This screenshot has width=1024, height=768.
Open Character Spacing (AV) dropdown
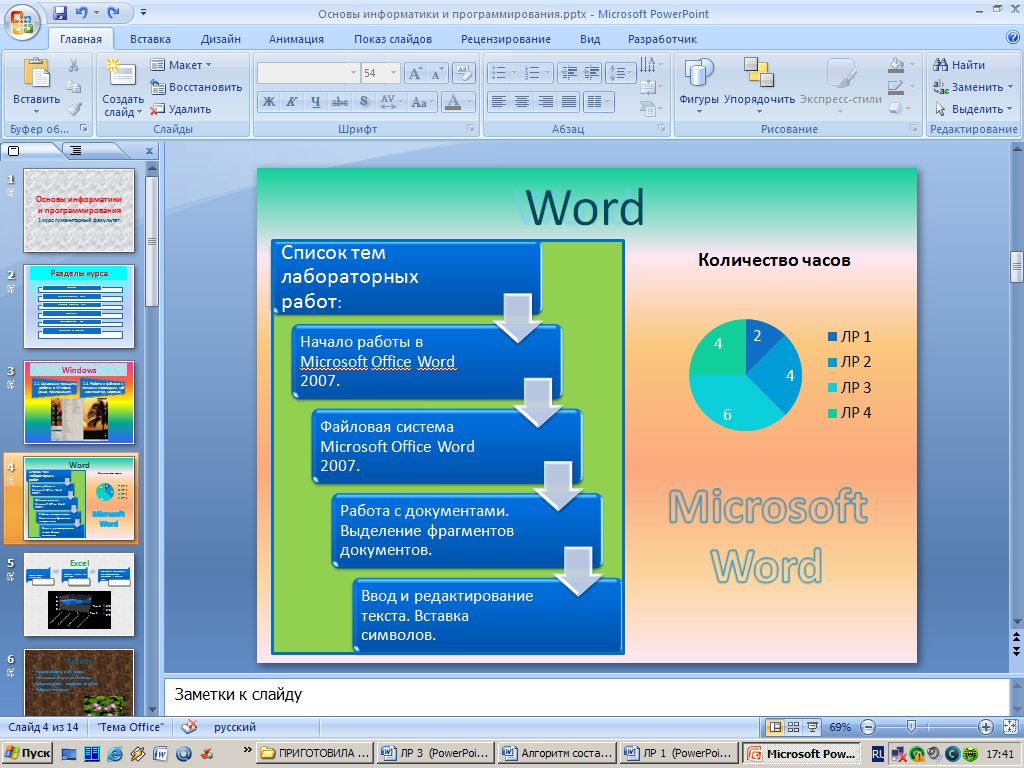(391, 102)
